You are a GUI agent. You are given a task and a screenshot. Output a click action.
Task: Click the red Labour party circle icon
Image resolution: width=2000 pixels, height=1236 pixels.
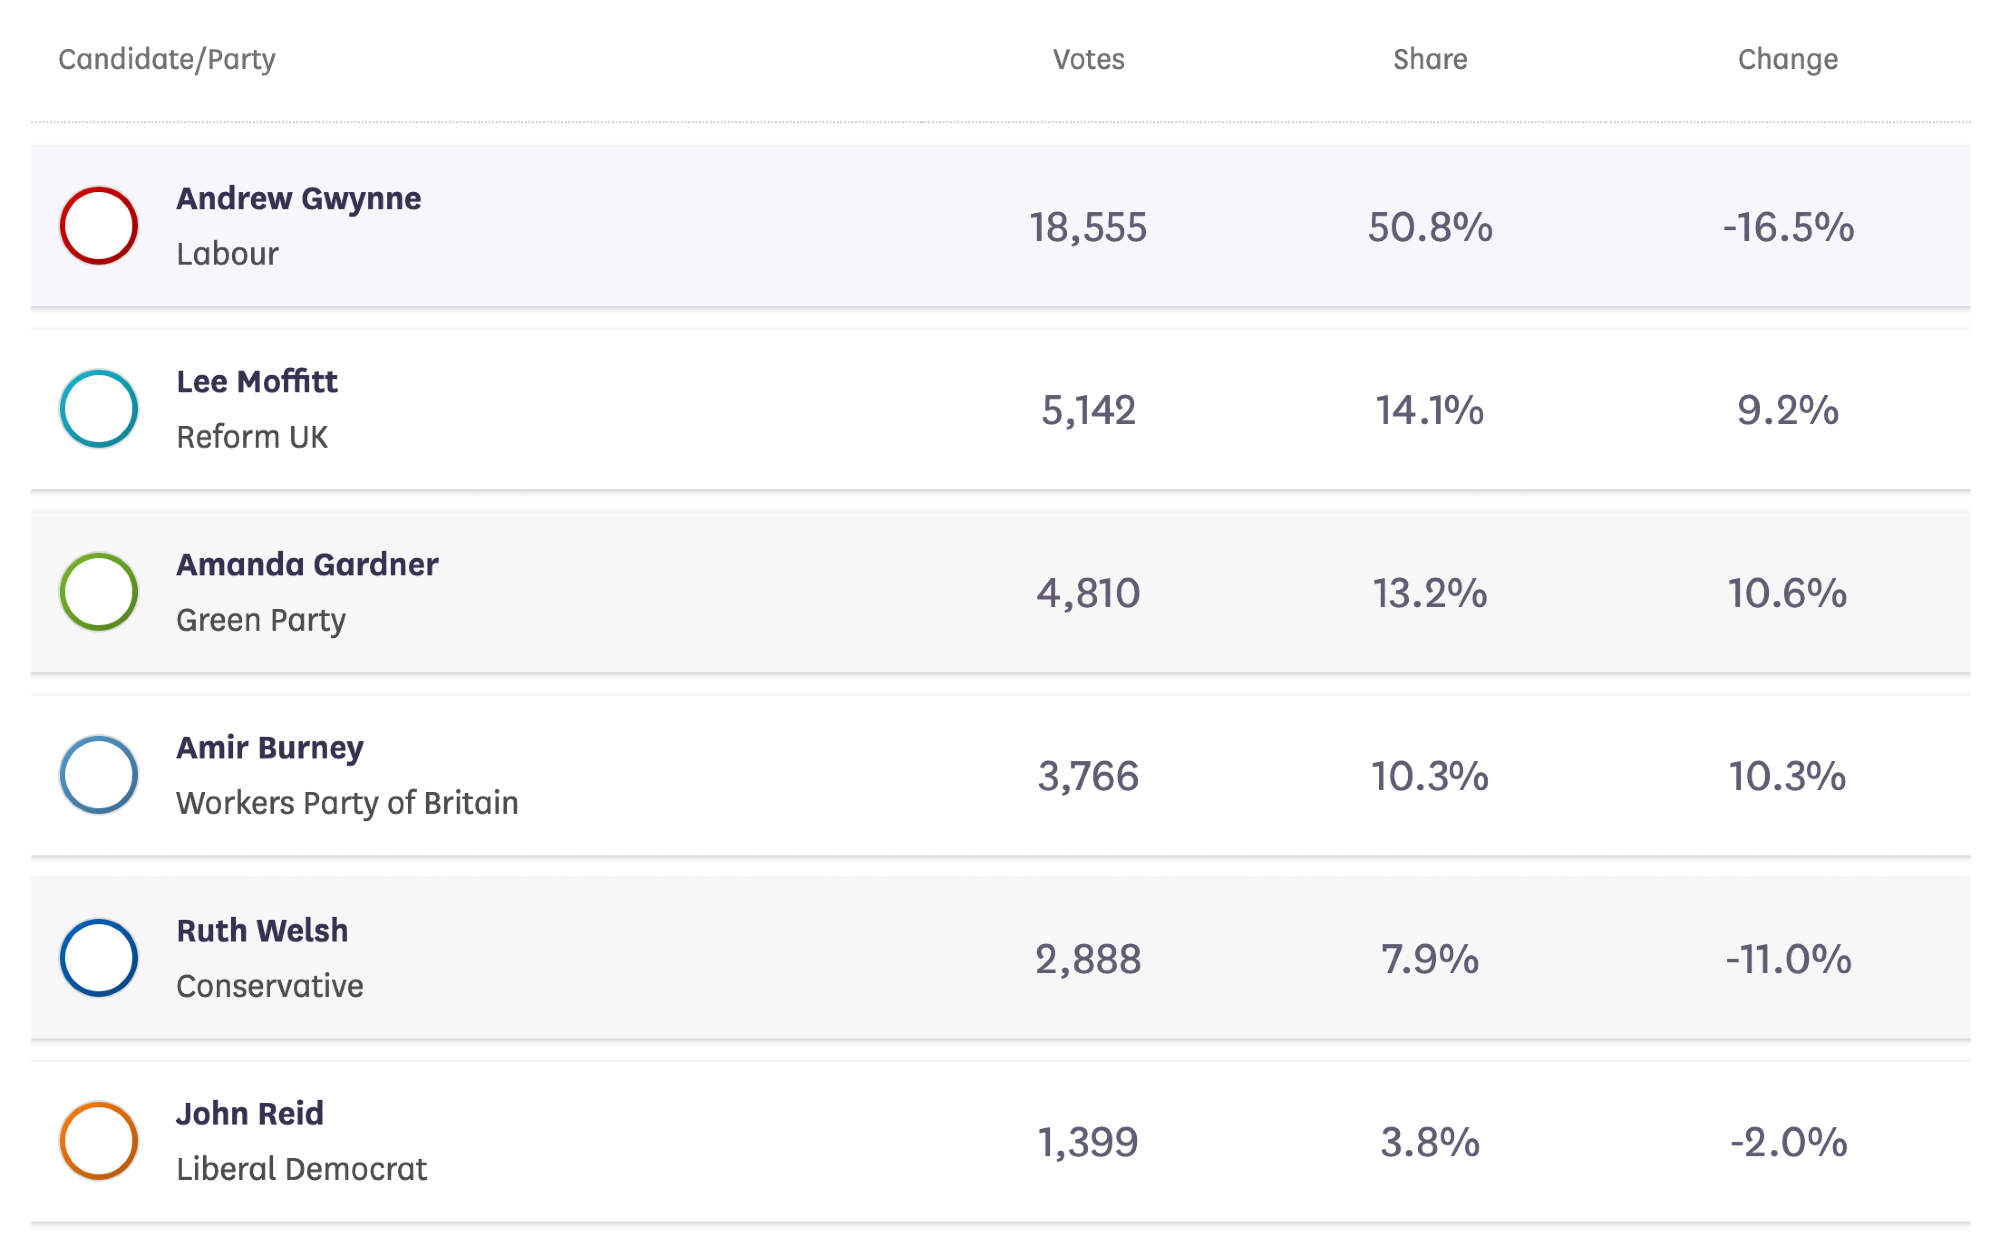click(98, 226)
